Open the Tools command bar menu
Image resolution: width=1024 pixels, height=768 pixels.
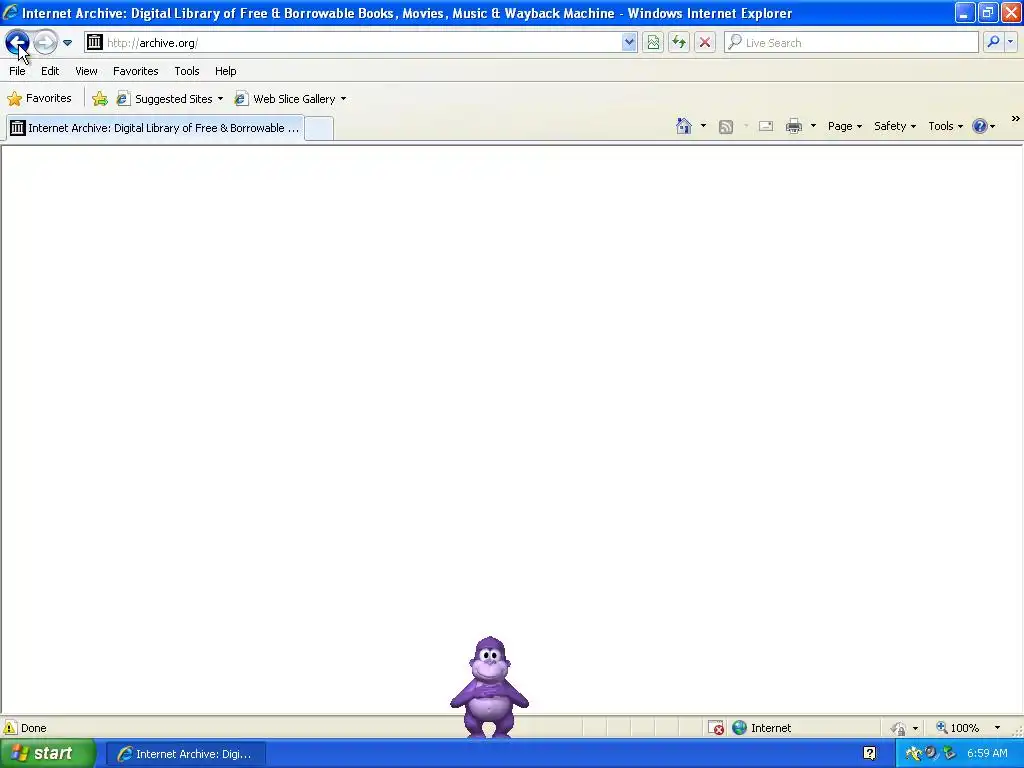[x=946, y=126]
